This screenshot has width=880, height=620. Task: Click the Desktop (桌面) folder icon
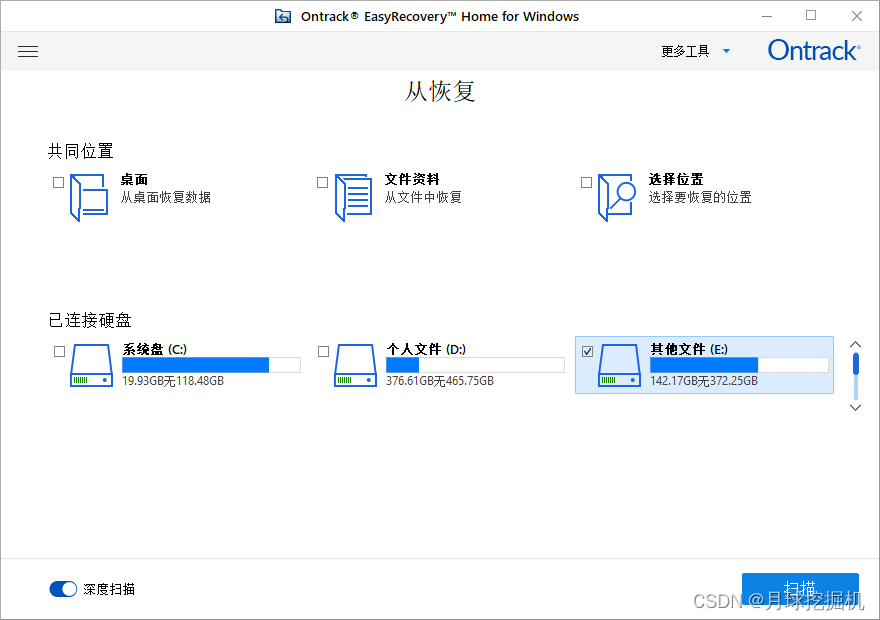pos(89,198)
